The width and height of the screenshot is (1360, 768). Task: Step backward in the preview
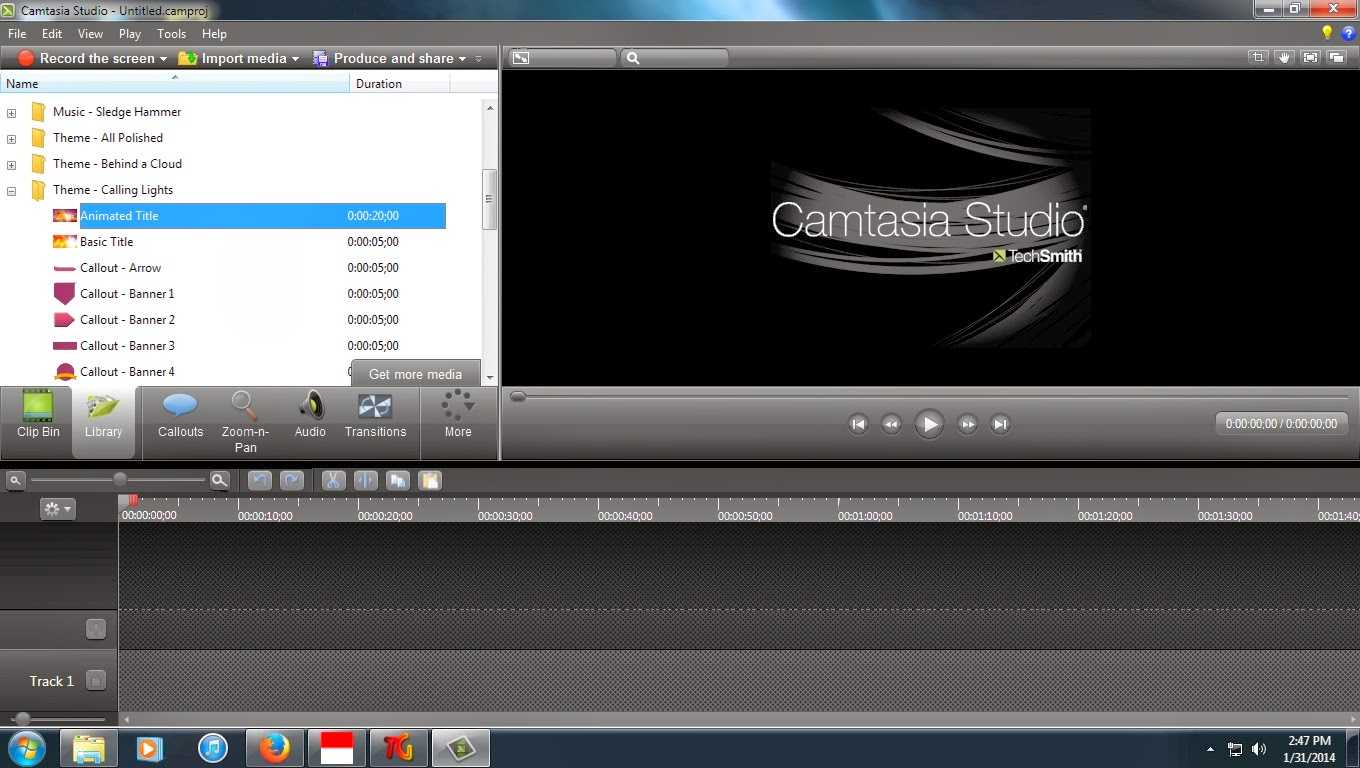pyautogui.click(x=891, y=424)
